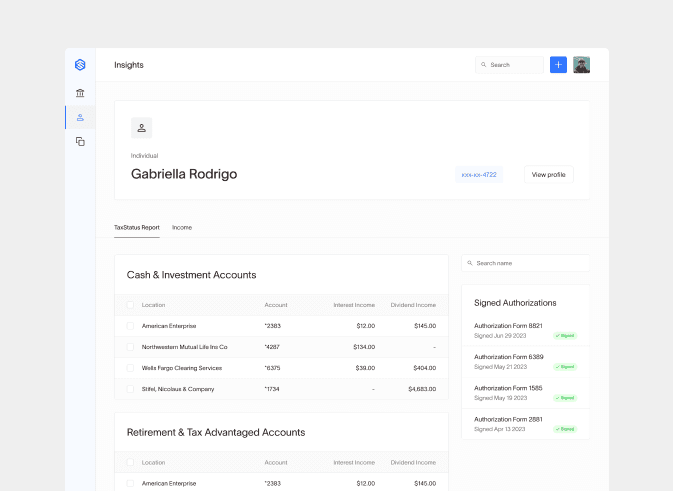Switch to the TaxStatus Report tab
Screen dimensions: 673x491
[137, 228]
